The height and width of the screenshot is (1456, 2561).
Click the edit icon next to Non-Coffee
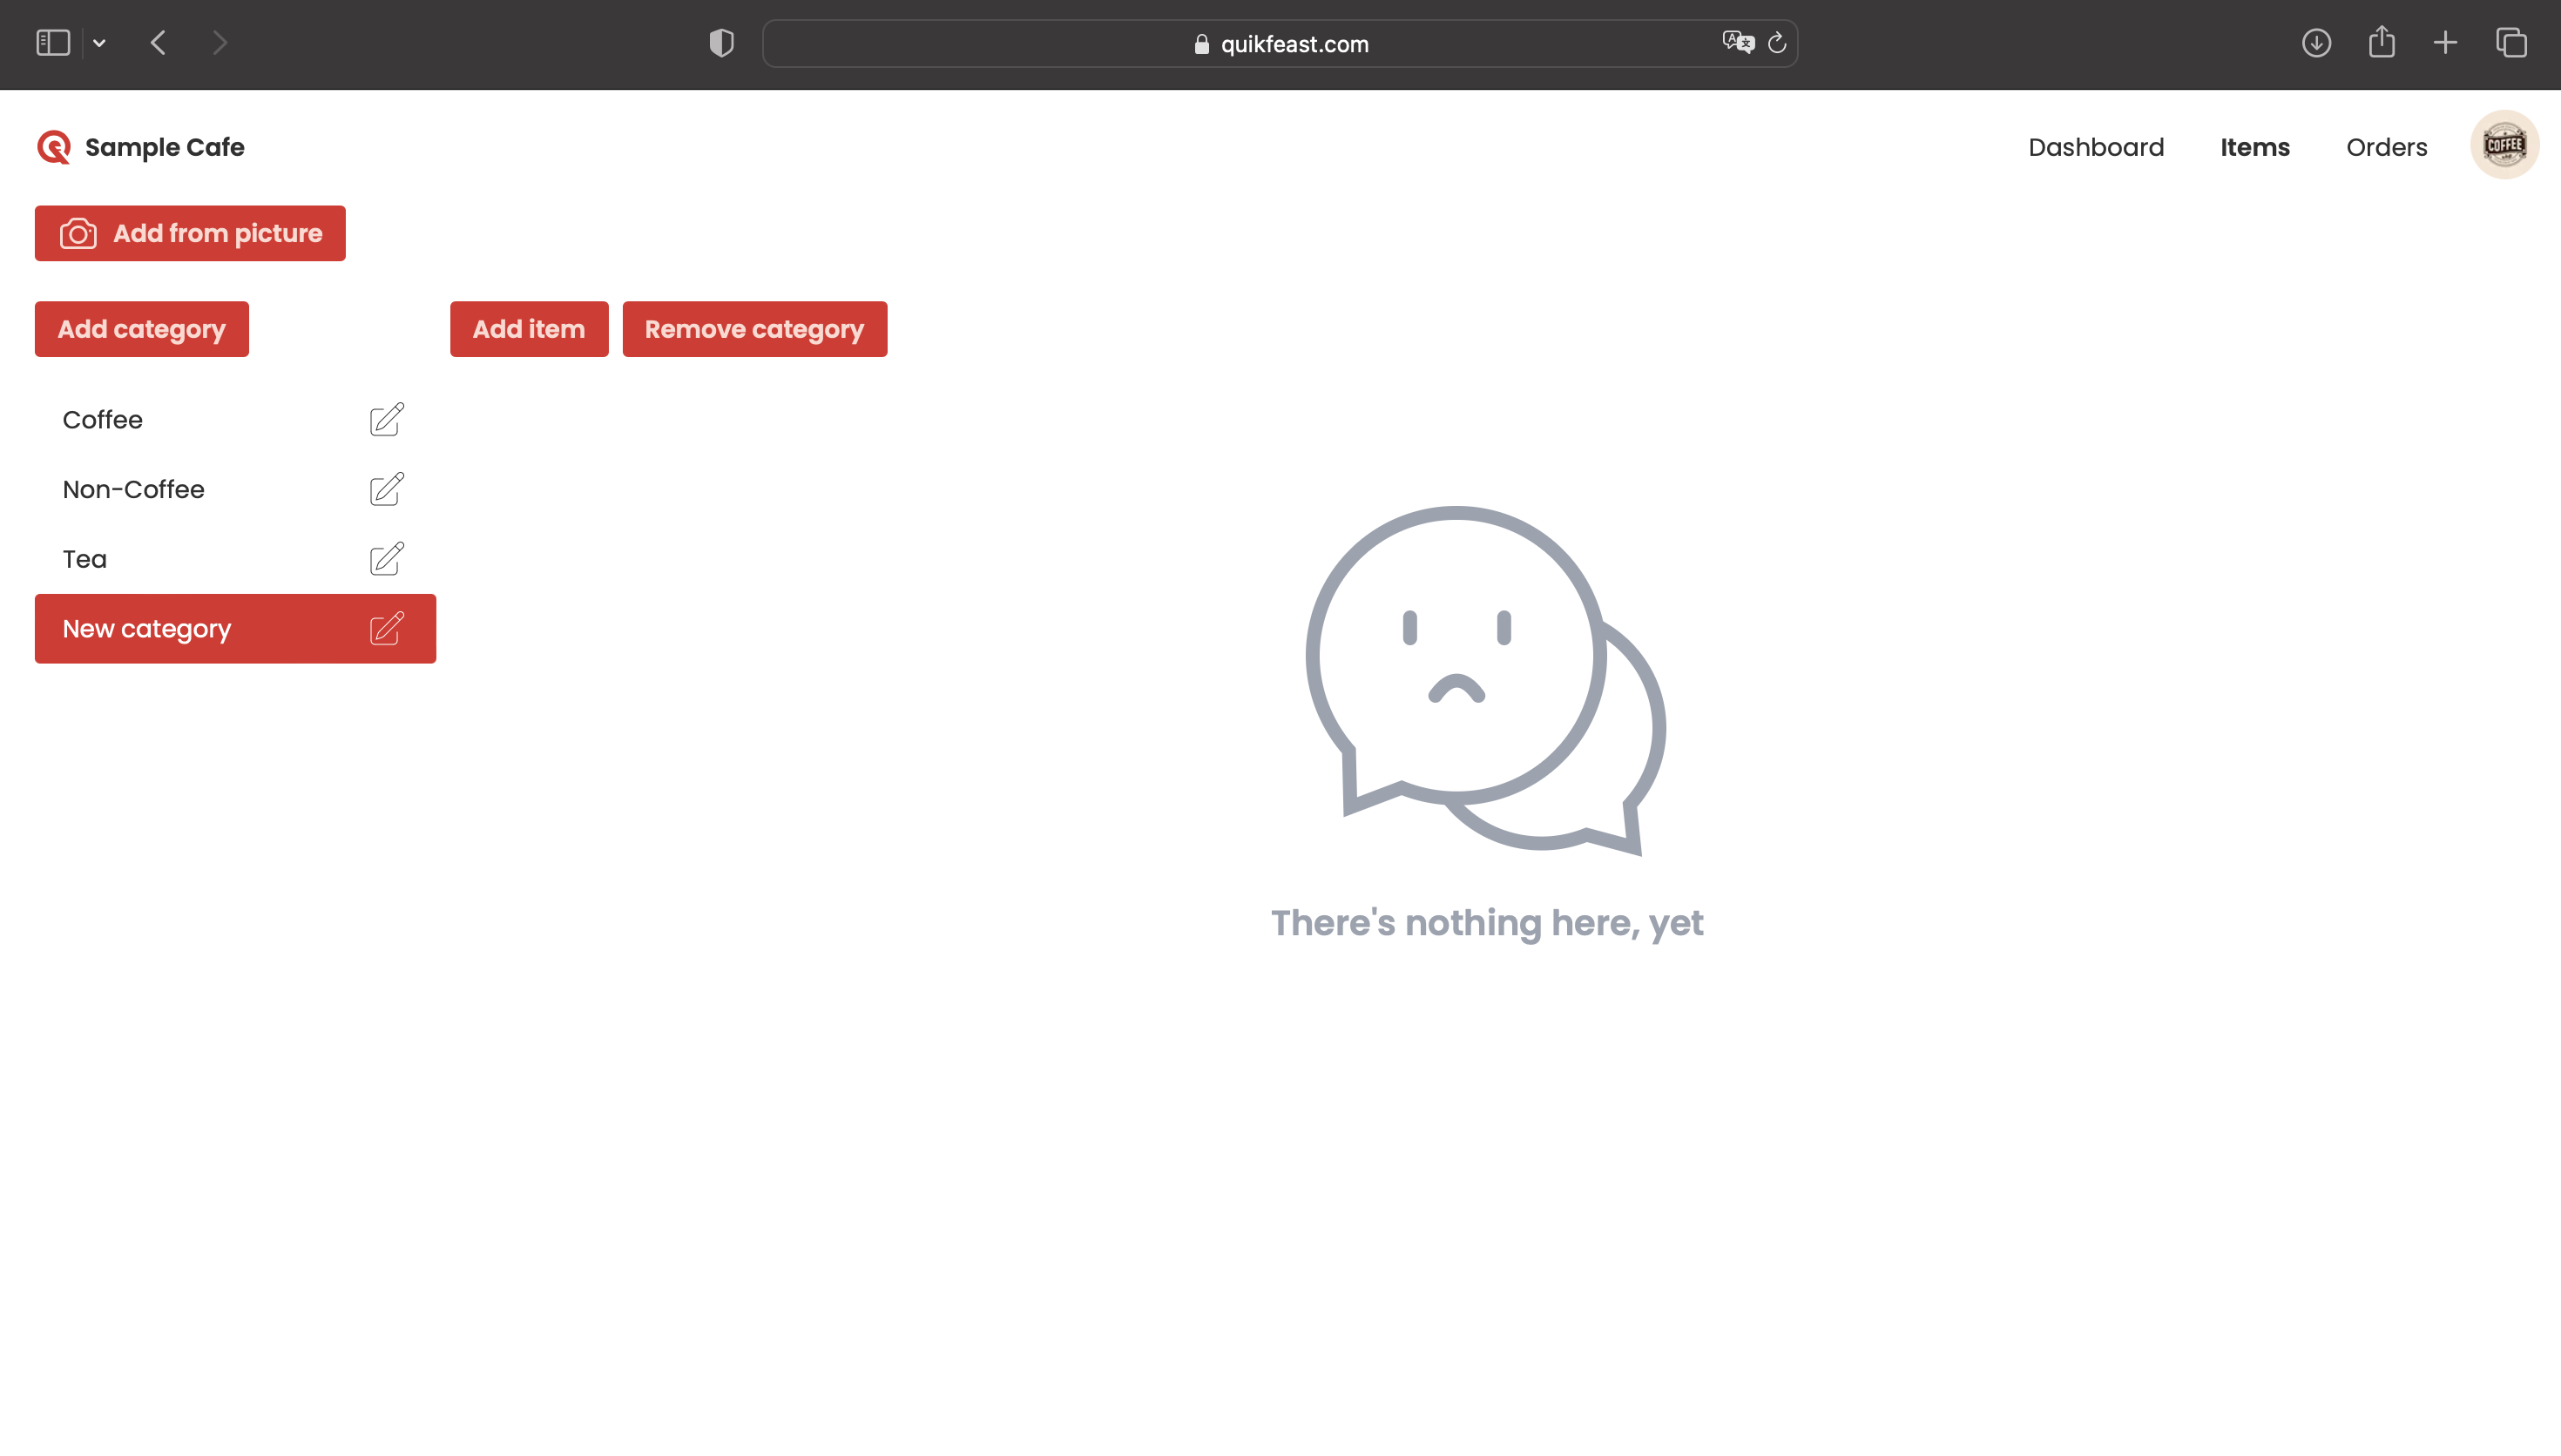point(385,489)
